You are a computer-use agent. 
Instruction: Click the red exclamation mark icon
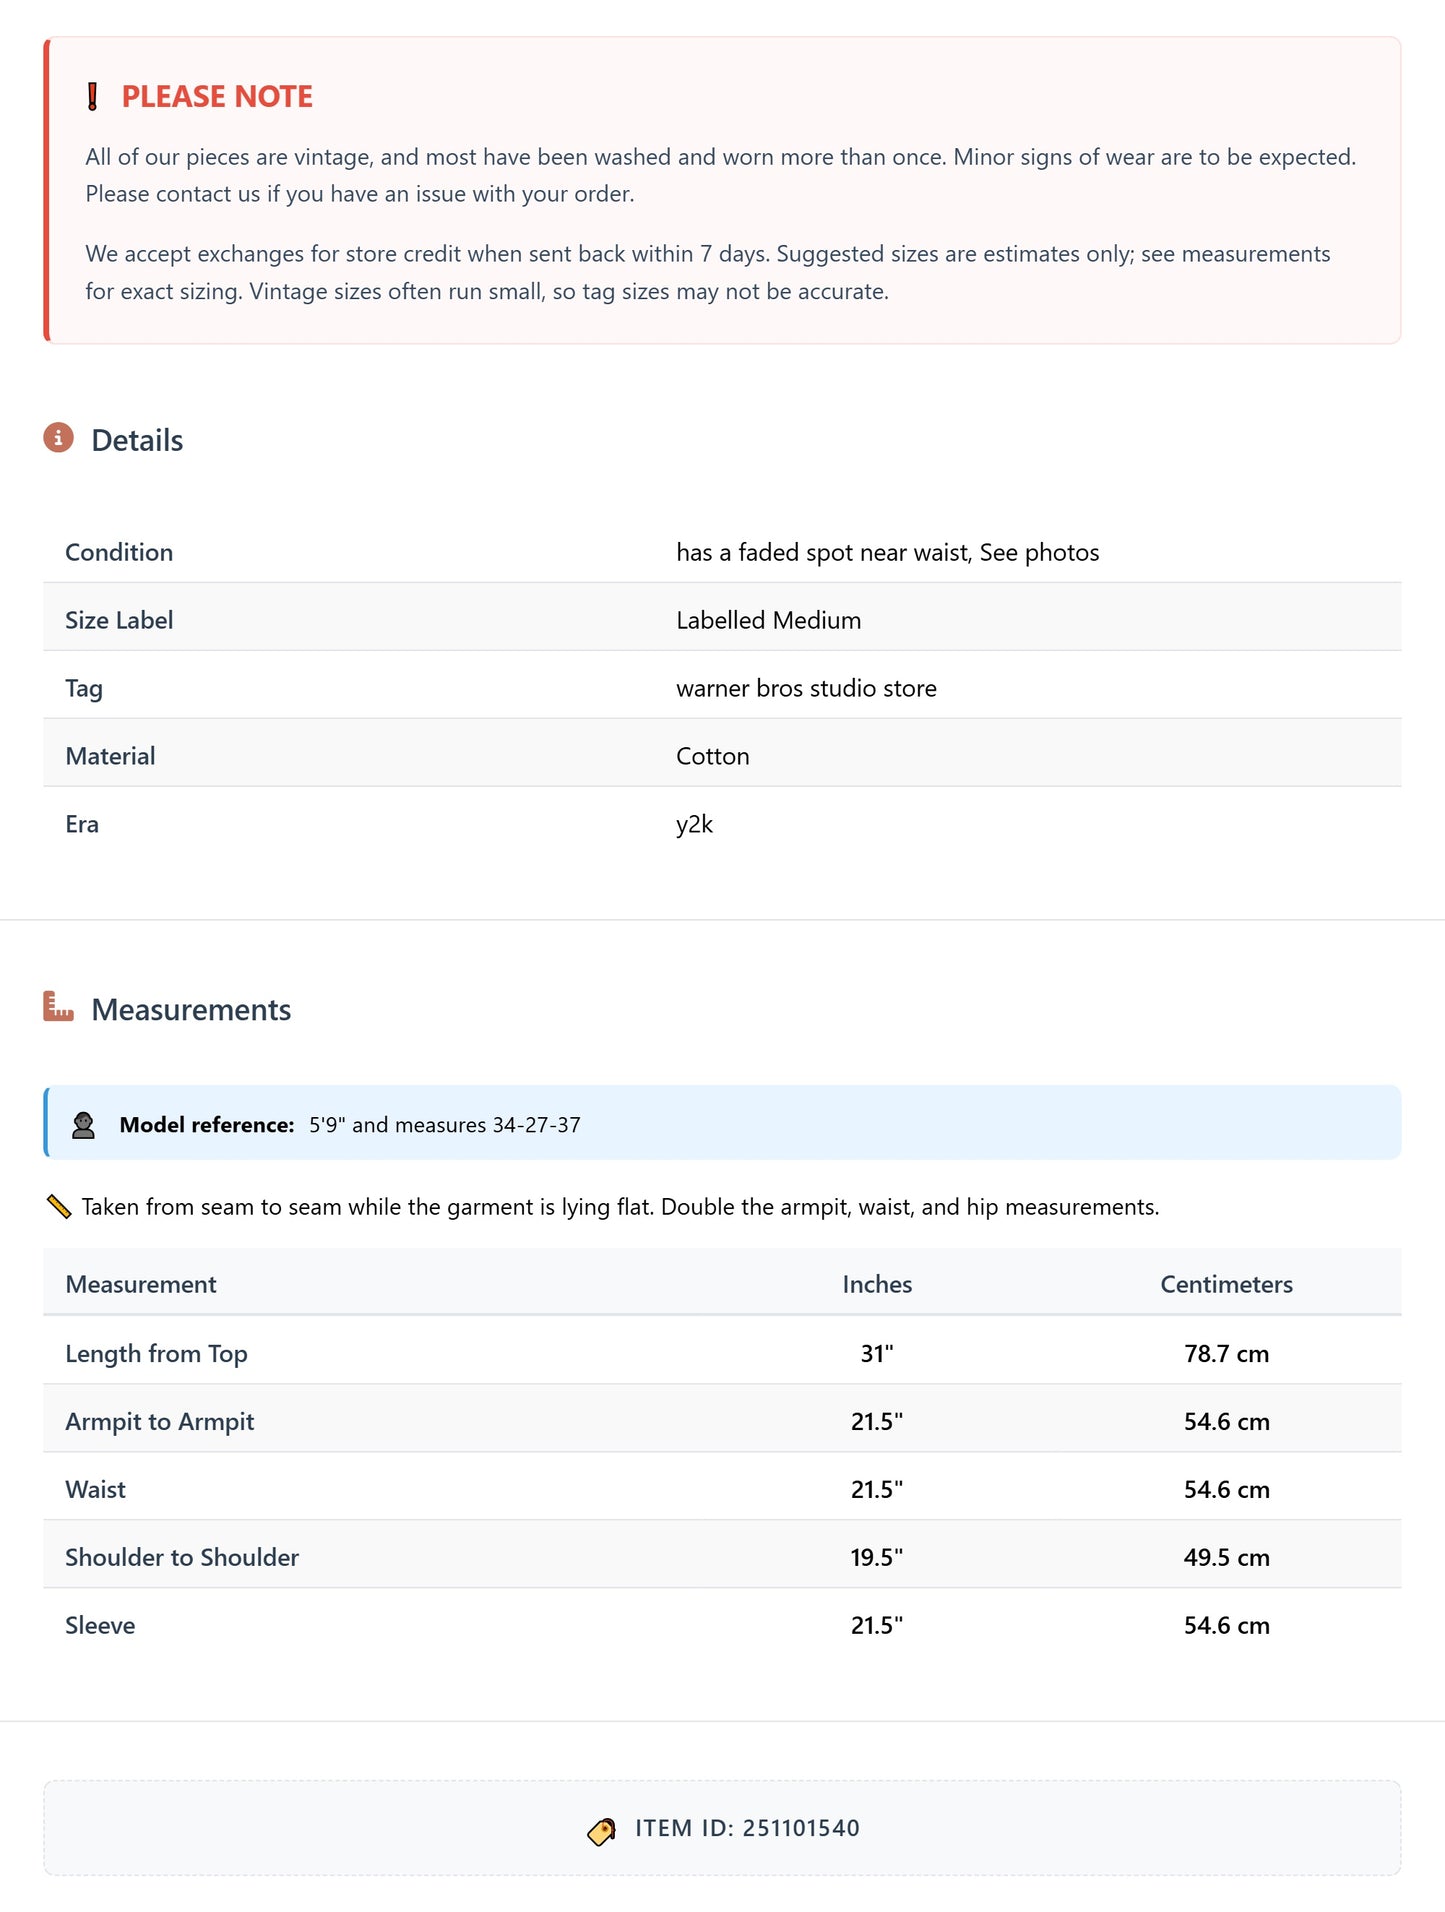click(x=92, y=97)
